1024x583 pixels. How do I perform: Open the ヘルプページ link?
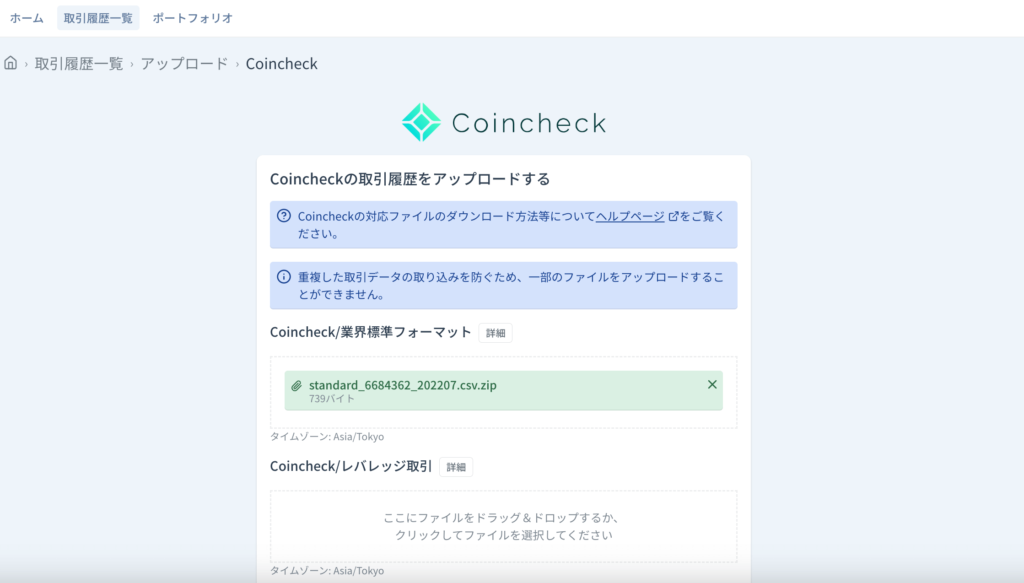630,216
